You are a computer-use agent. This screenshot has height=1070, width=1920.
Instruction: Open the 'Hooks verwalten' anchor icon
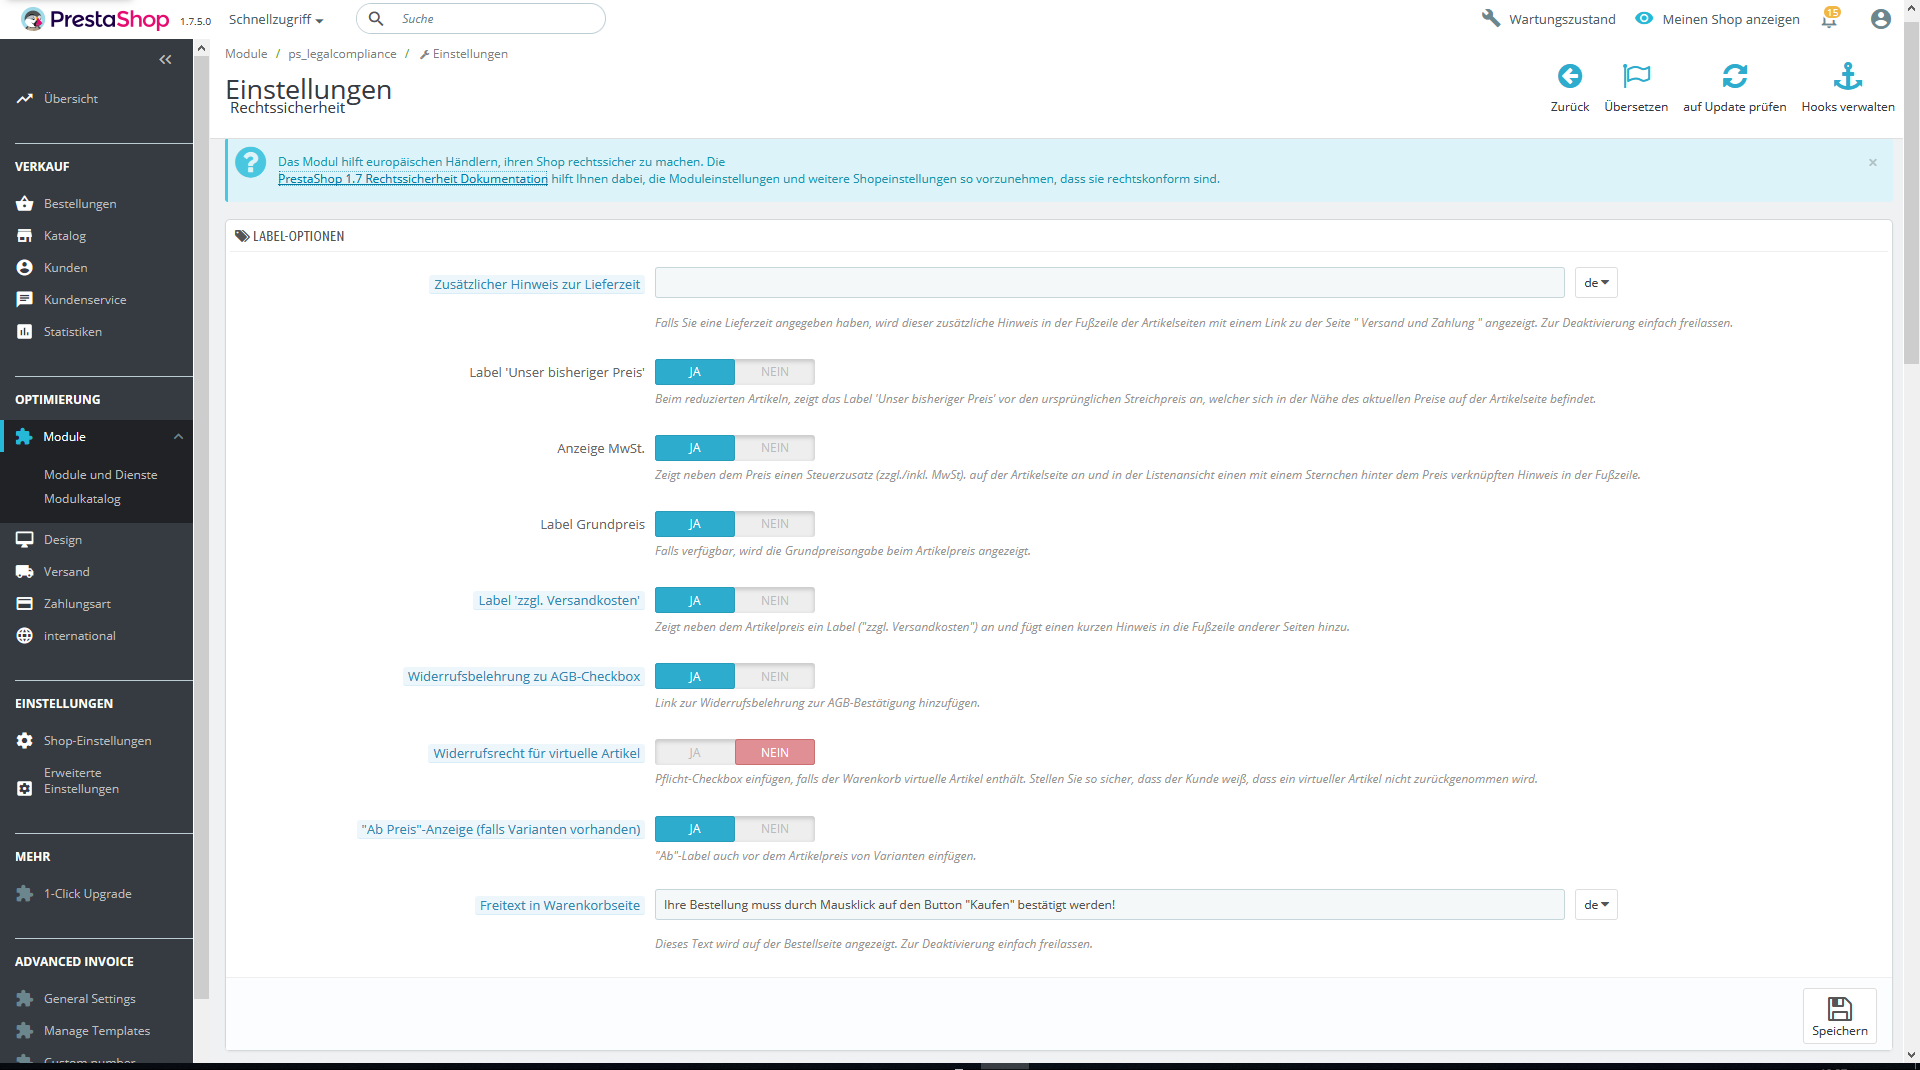coord(1847,76)
